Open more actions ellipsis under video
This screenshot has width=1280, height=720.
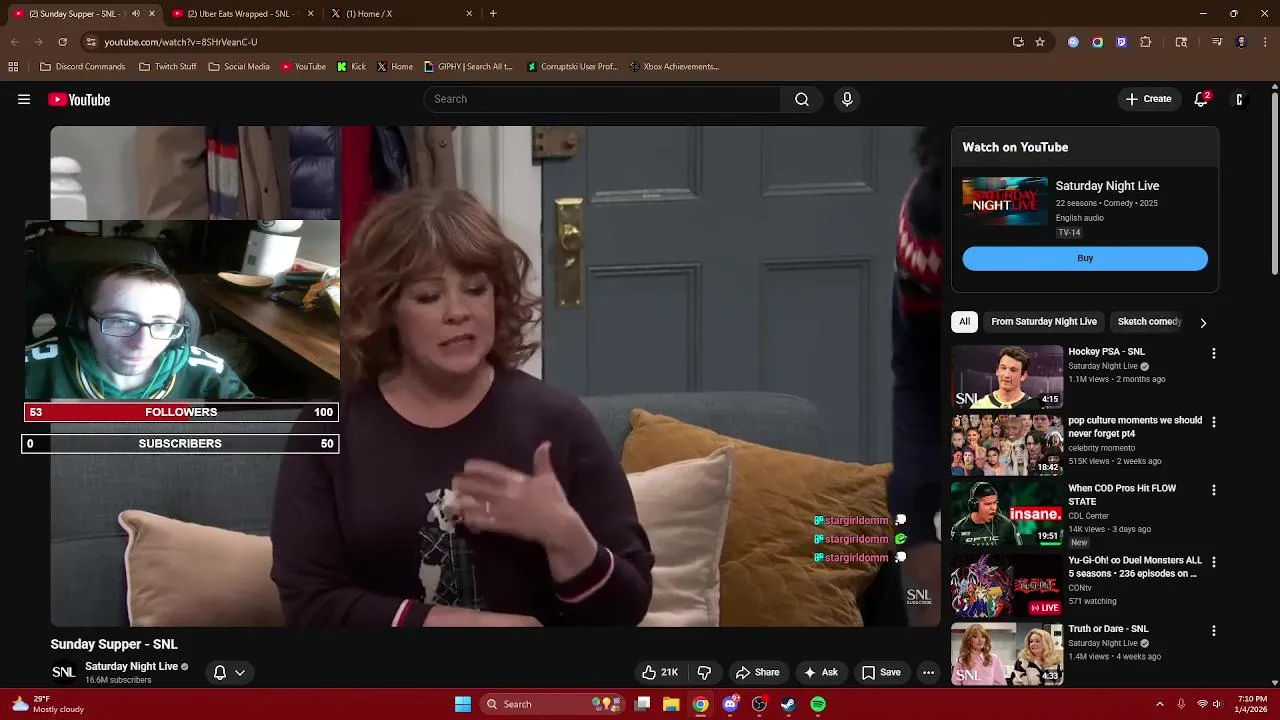pos(928,672)
